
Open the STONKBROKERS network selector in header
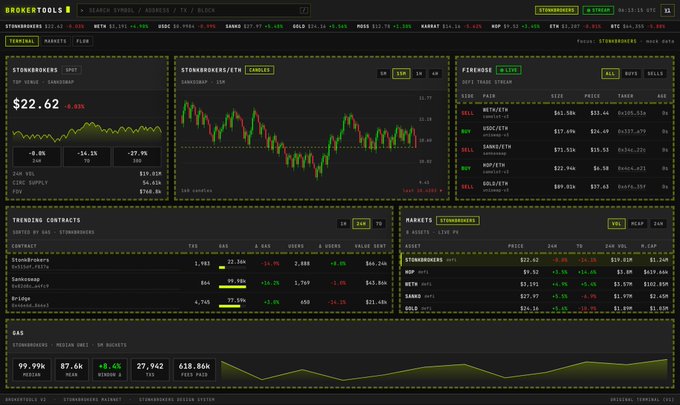pos(556,10)
